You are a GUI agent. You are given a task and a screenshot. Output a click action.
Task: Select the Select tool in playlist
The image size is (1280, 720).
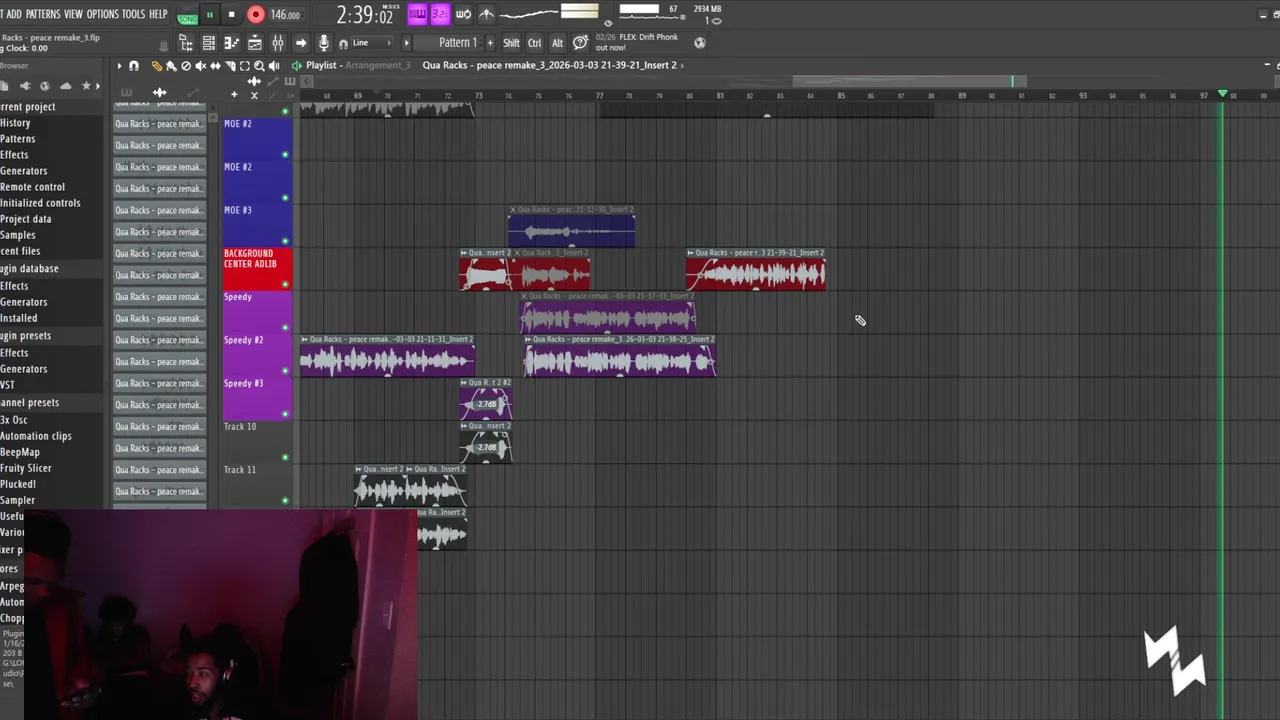point(245,66)
